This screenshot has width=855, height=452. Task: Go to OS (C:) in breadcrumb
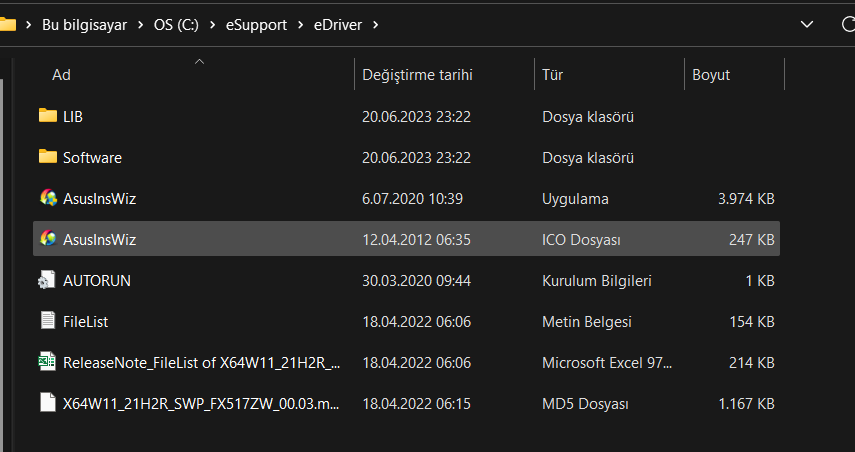(x=176, y=25)
